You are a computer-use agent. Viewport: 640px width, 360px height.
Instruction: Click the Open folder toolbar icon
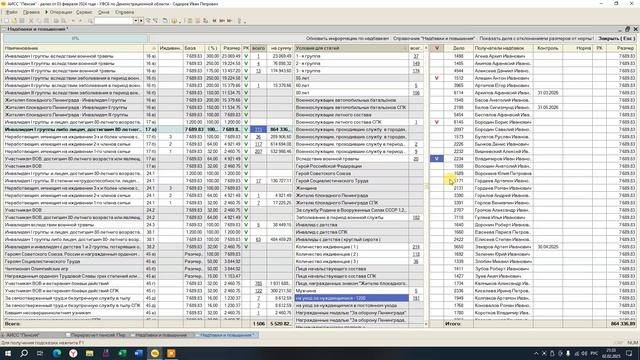coord(14,20)
